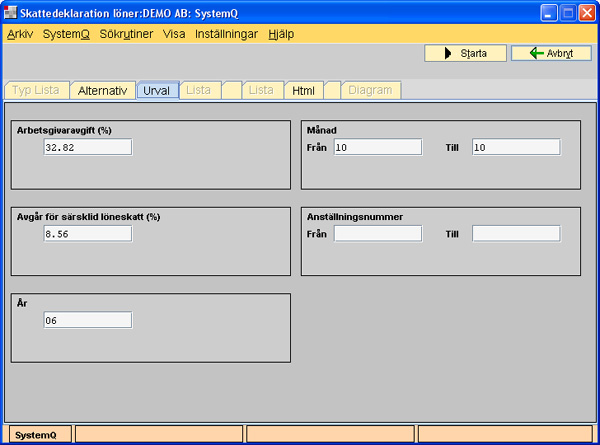Image resolution: width=600 pixels, height=445 pixels.
Task: Click the Månad Till field
Action: [515, 147]
